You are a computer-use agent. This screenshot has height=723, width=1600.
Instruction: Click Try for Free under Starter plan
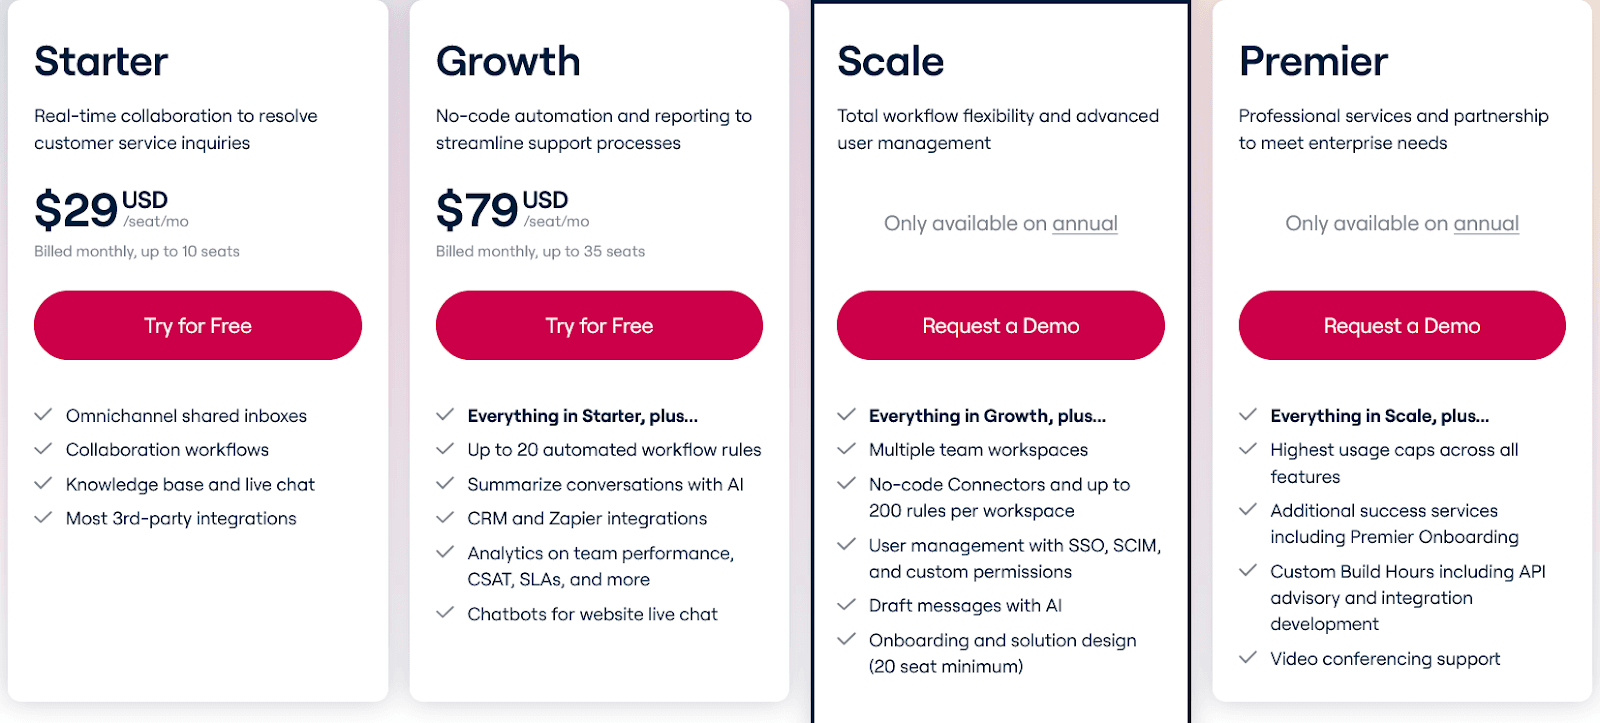[198, 325]
